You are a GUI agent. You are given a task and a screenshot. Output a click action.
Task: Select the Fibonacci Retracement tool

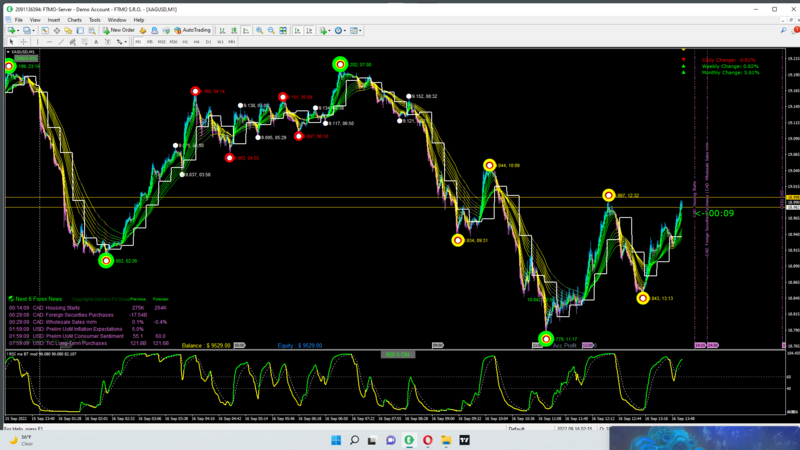84,42
